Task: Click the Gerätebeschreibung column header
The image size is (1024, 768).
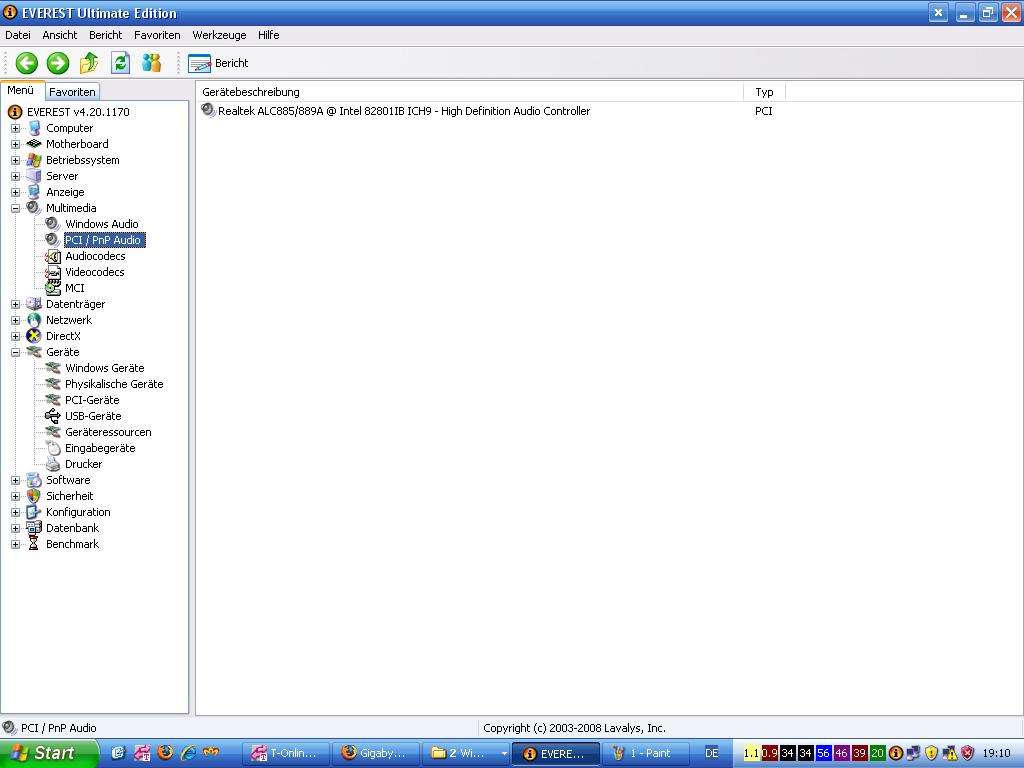Action: [470, 92]
